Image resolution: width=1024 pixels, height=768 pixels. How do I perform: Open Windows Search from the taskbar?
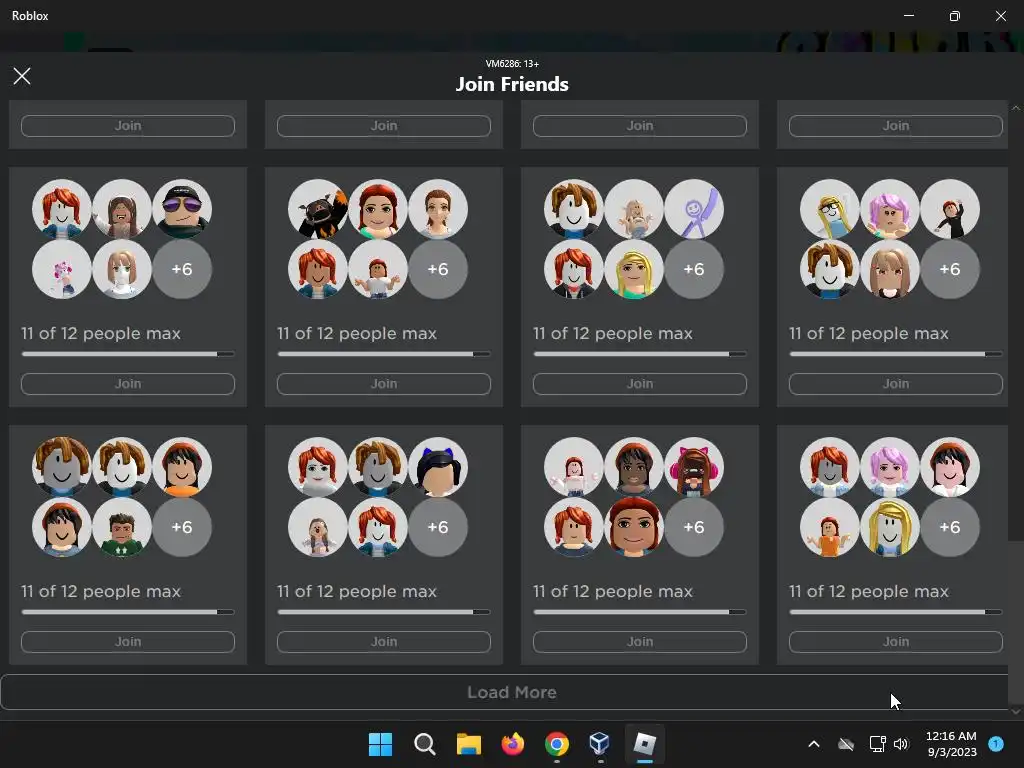pos(424,744)
